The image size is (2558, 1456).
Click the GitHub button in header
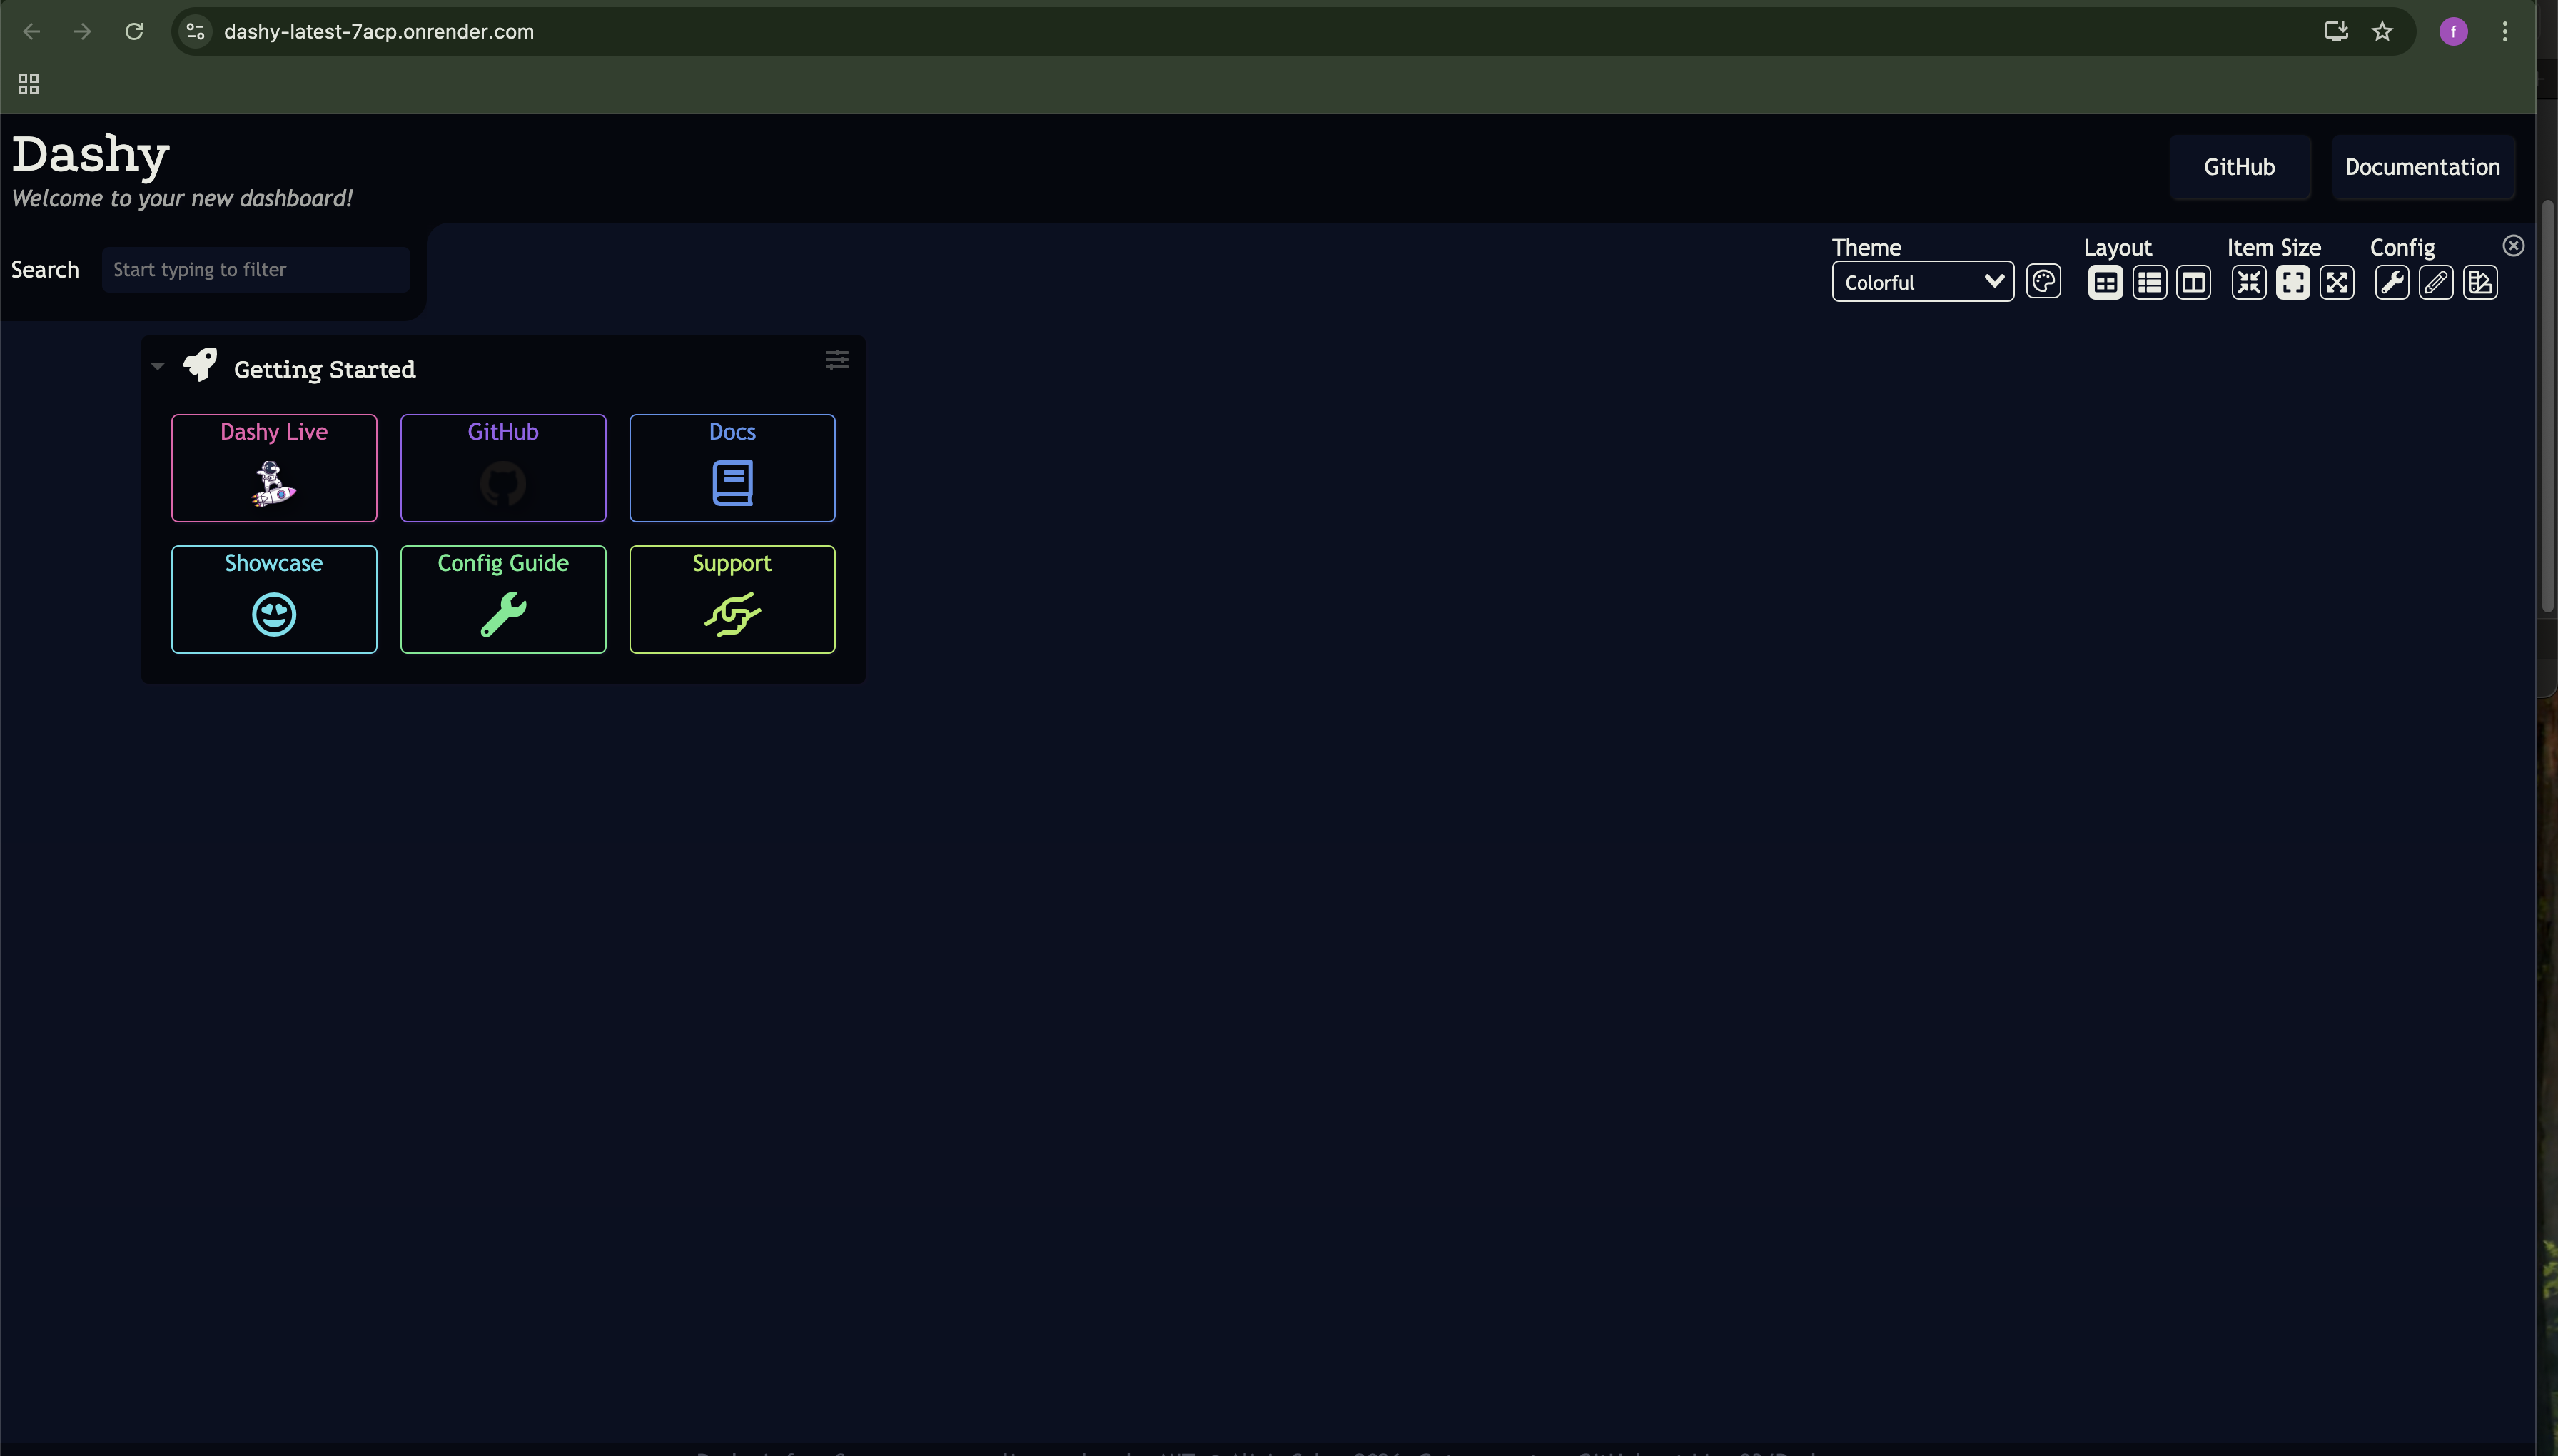pos(2239,167)
